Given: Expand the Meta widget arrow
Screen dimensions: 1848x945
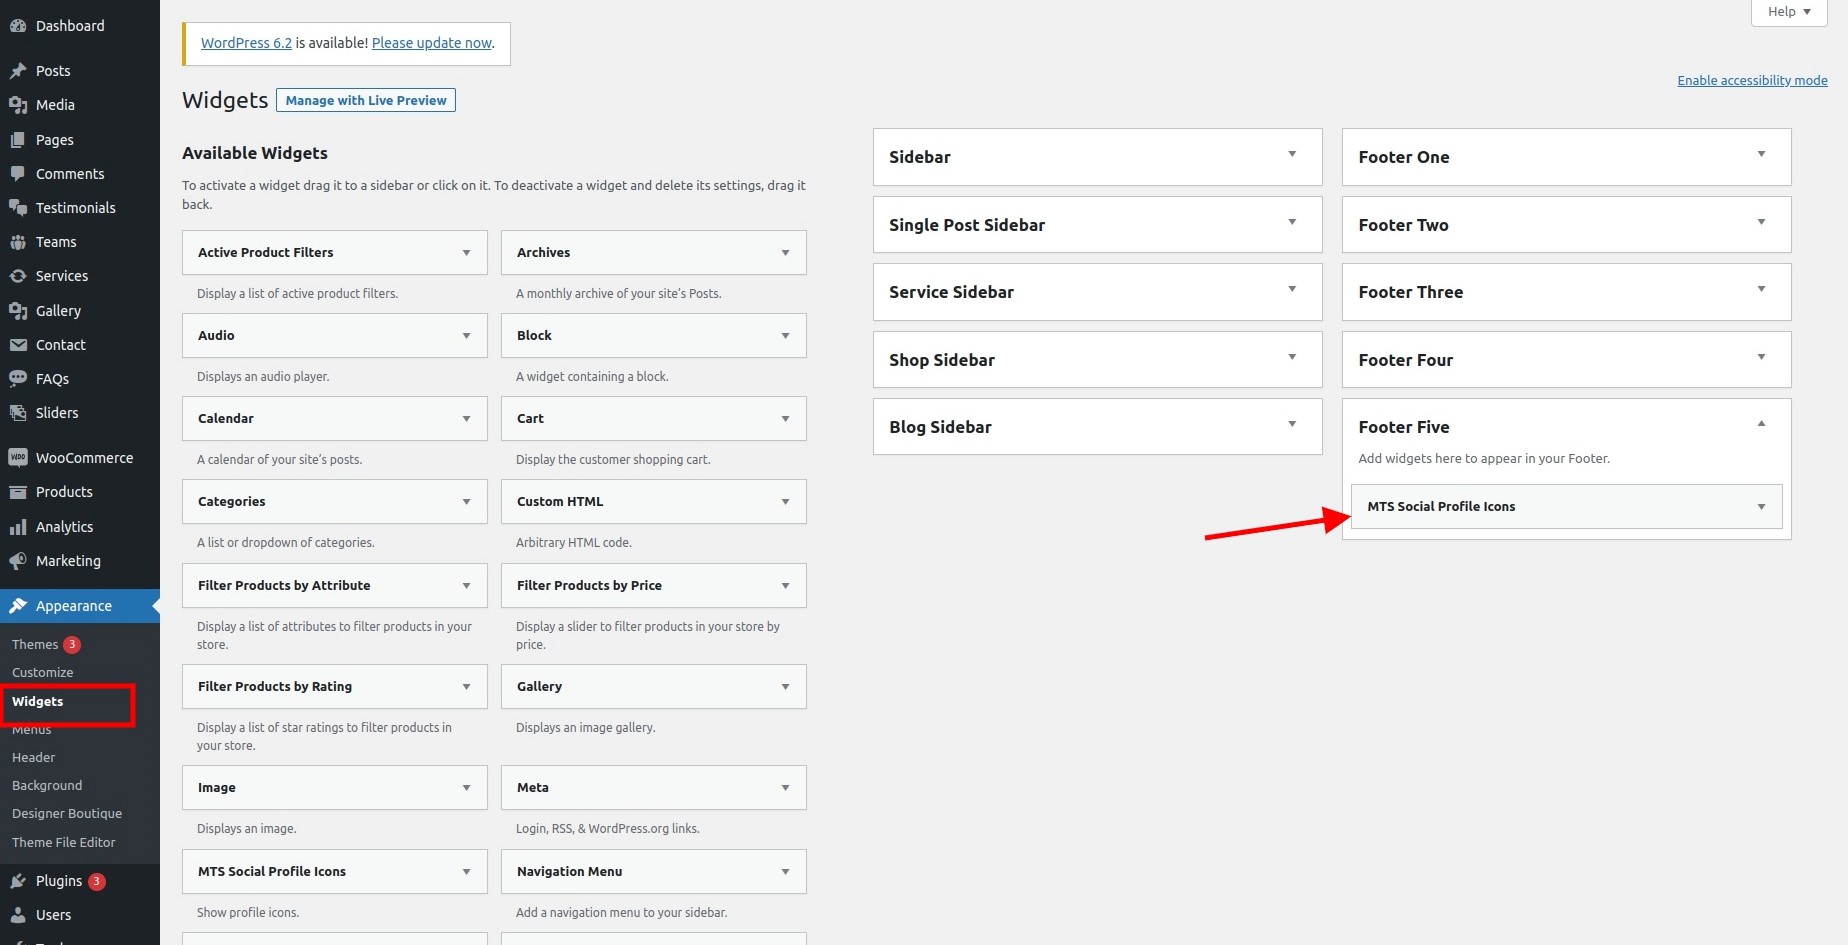Looking at the screenshot, I should click(x=785, y=788).
